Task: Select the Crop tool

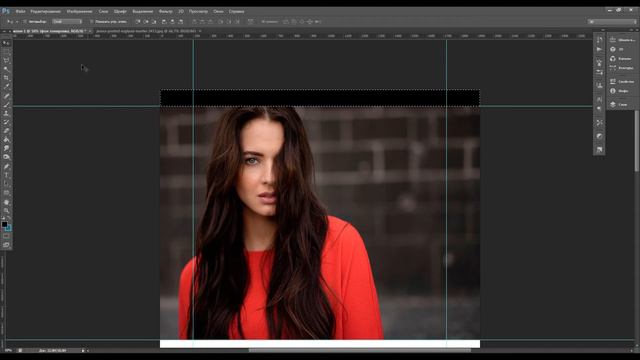Action: tap(6, 78)
